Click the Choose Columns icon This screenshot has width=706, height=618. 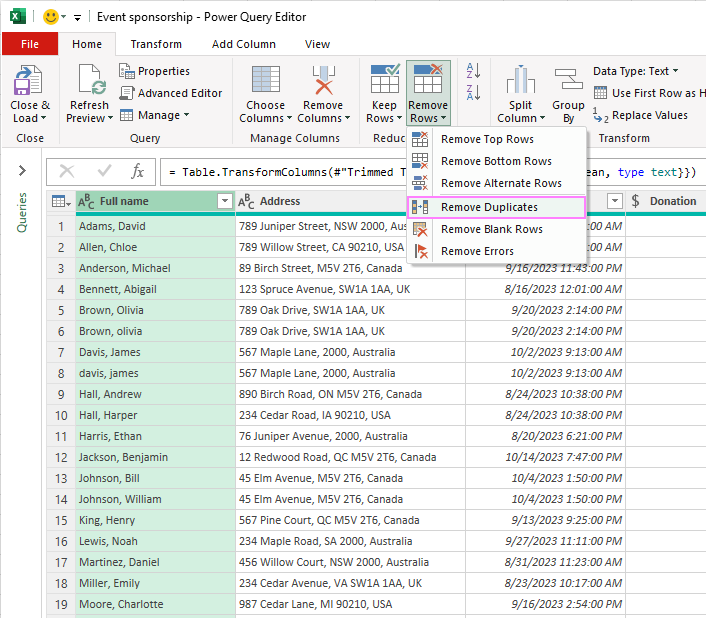point(266,80)
